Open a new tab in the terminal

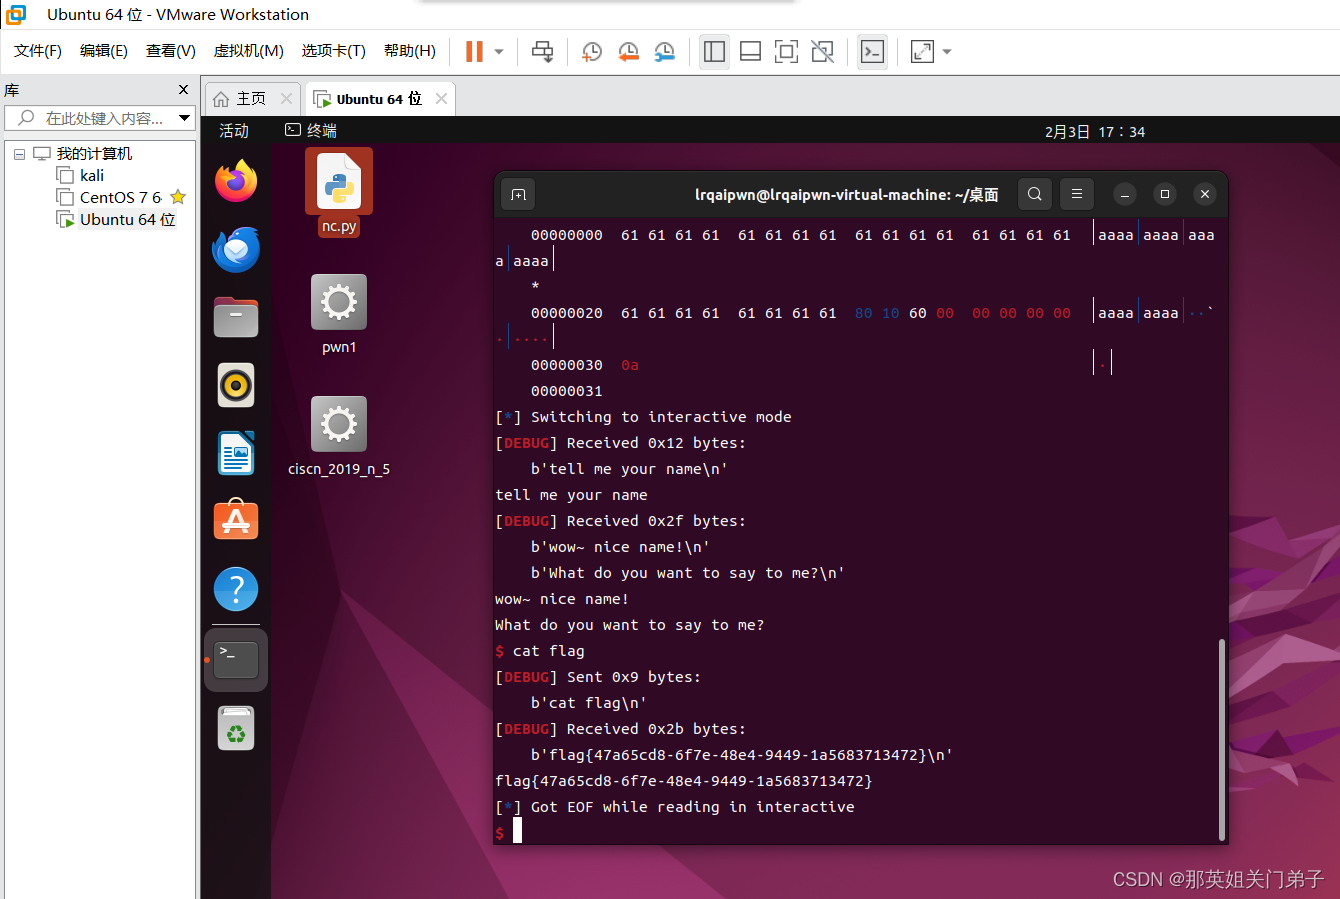coord(518,194)
